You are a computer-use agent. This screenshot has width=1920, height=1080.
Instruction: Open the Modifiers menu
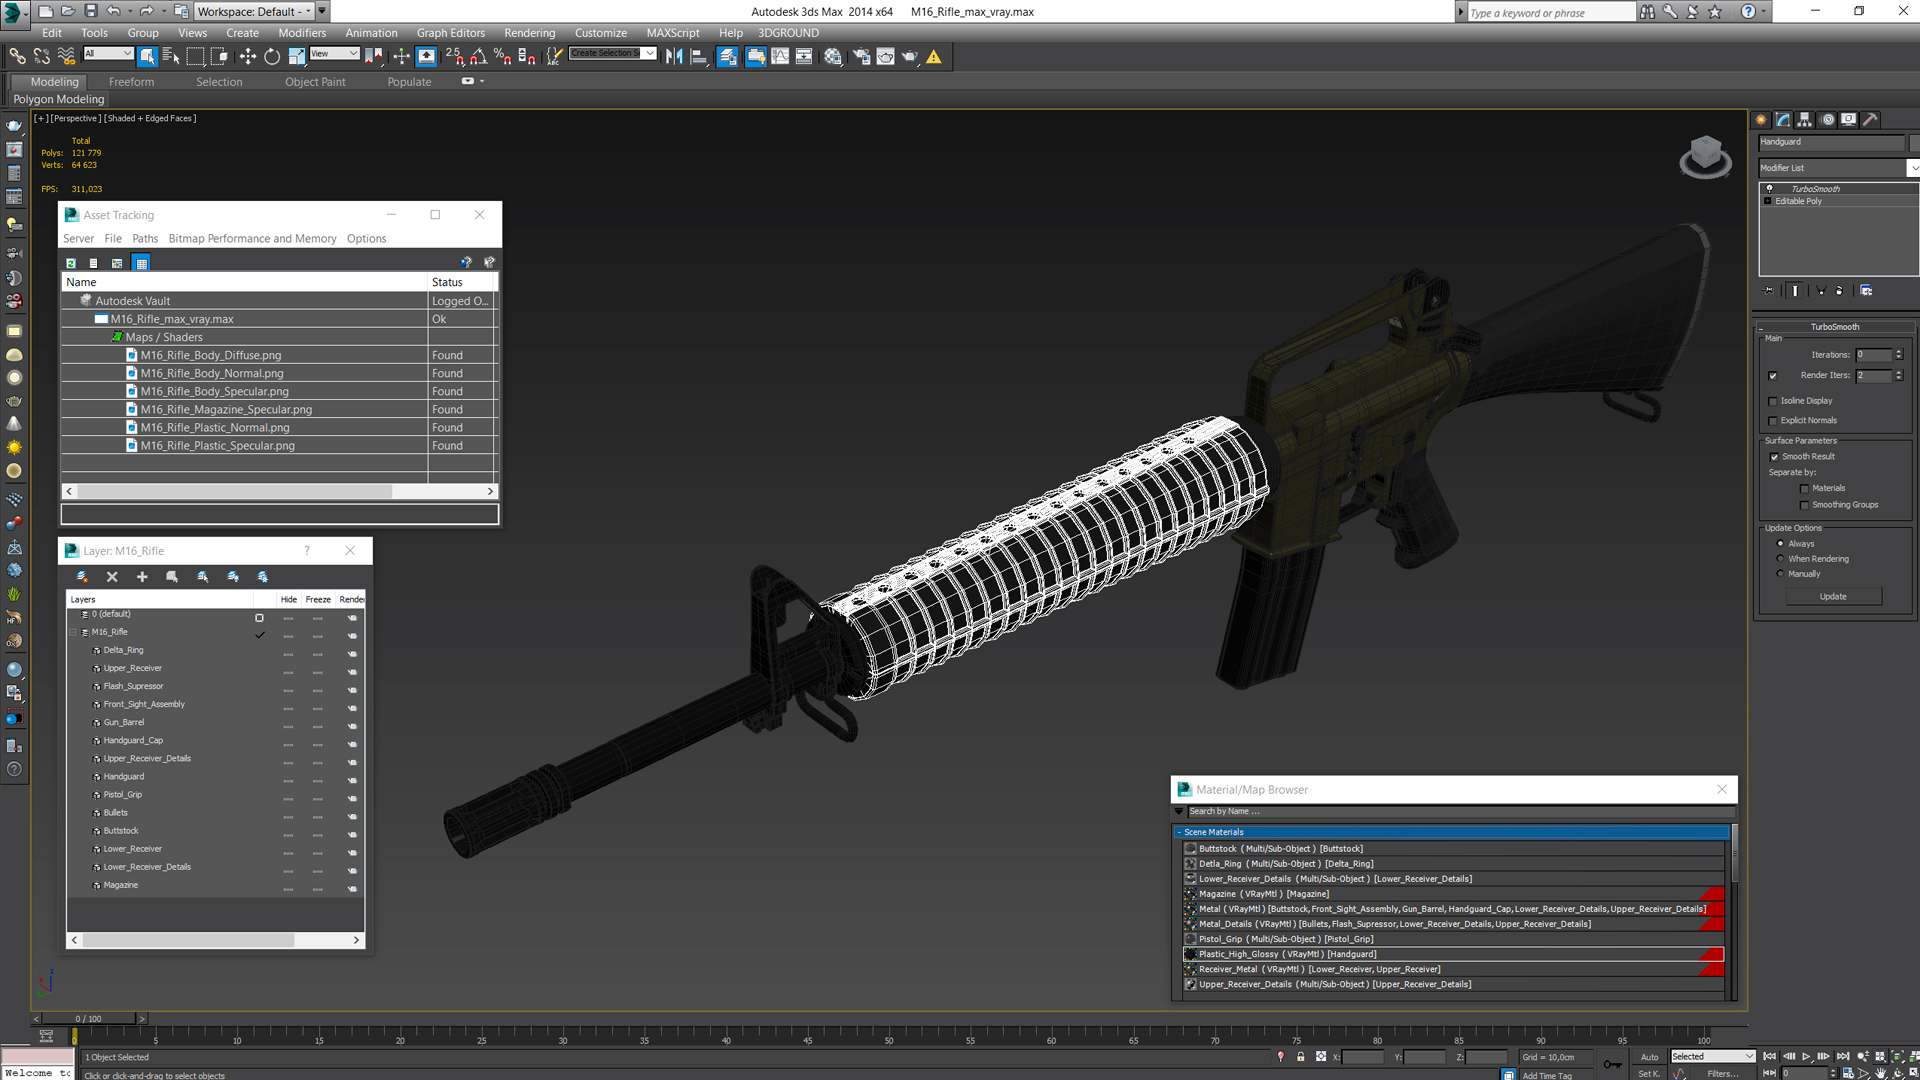(x=301, y=33)
